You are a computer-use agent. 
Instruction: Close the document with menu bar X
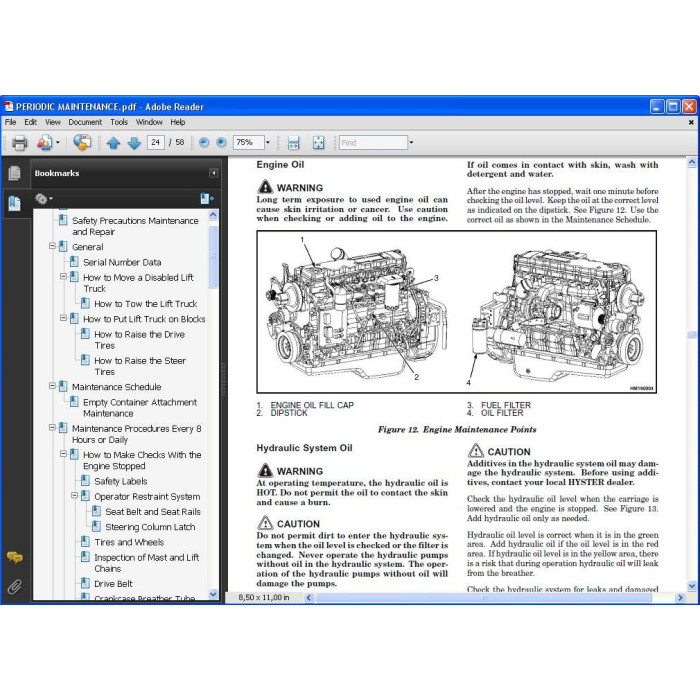691,122
